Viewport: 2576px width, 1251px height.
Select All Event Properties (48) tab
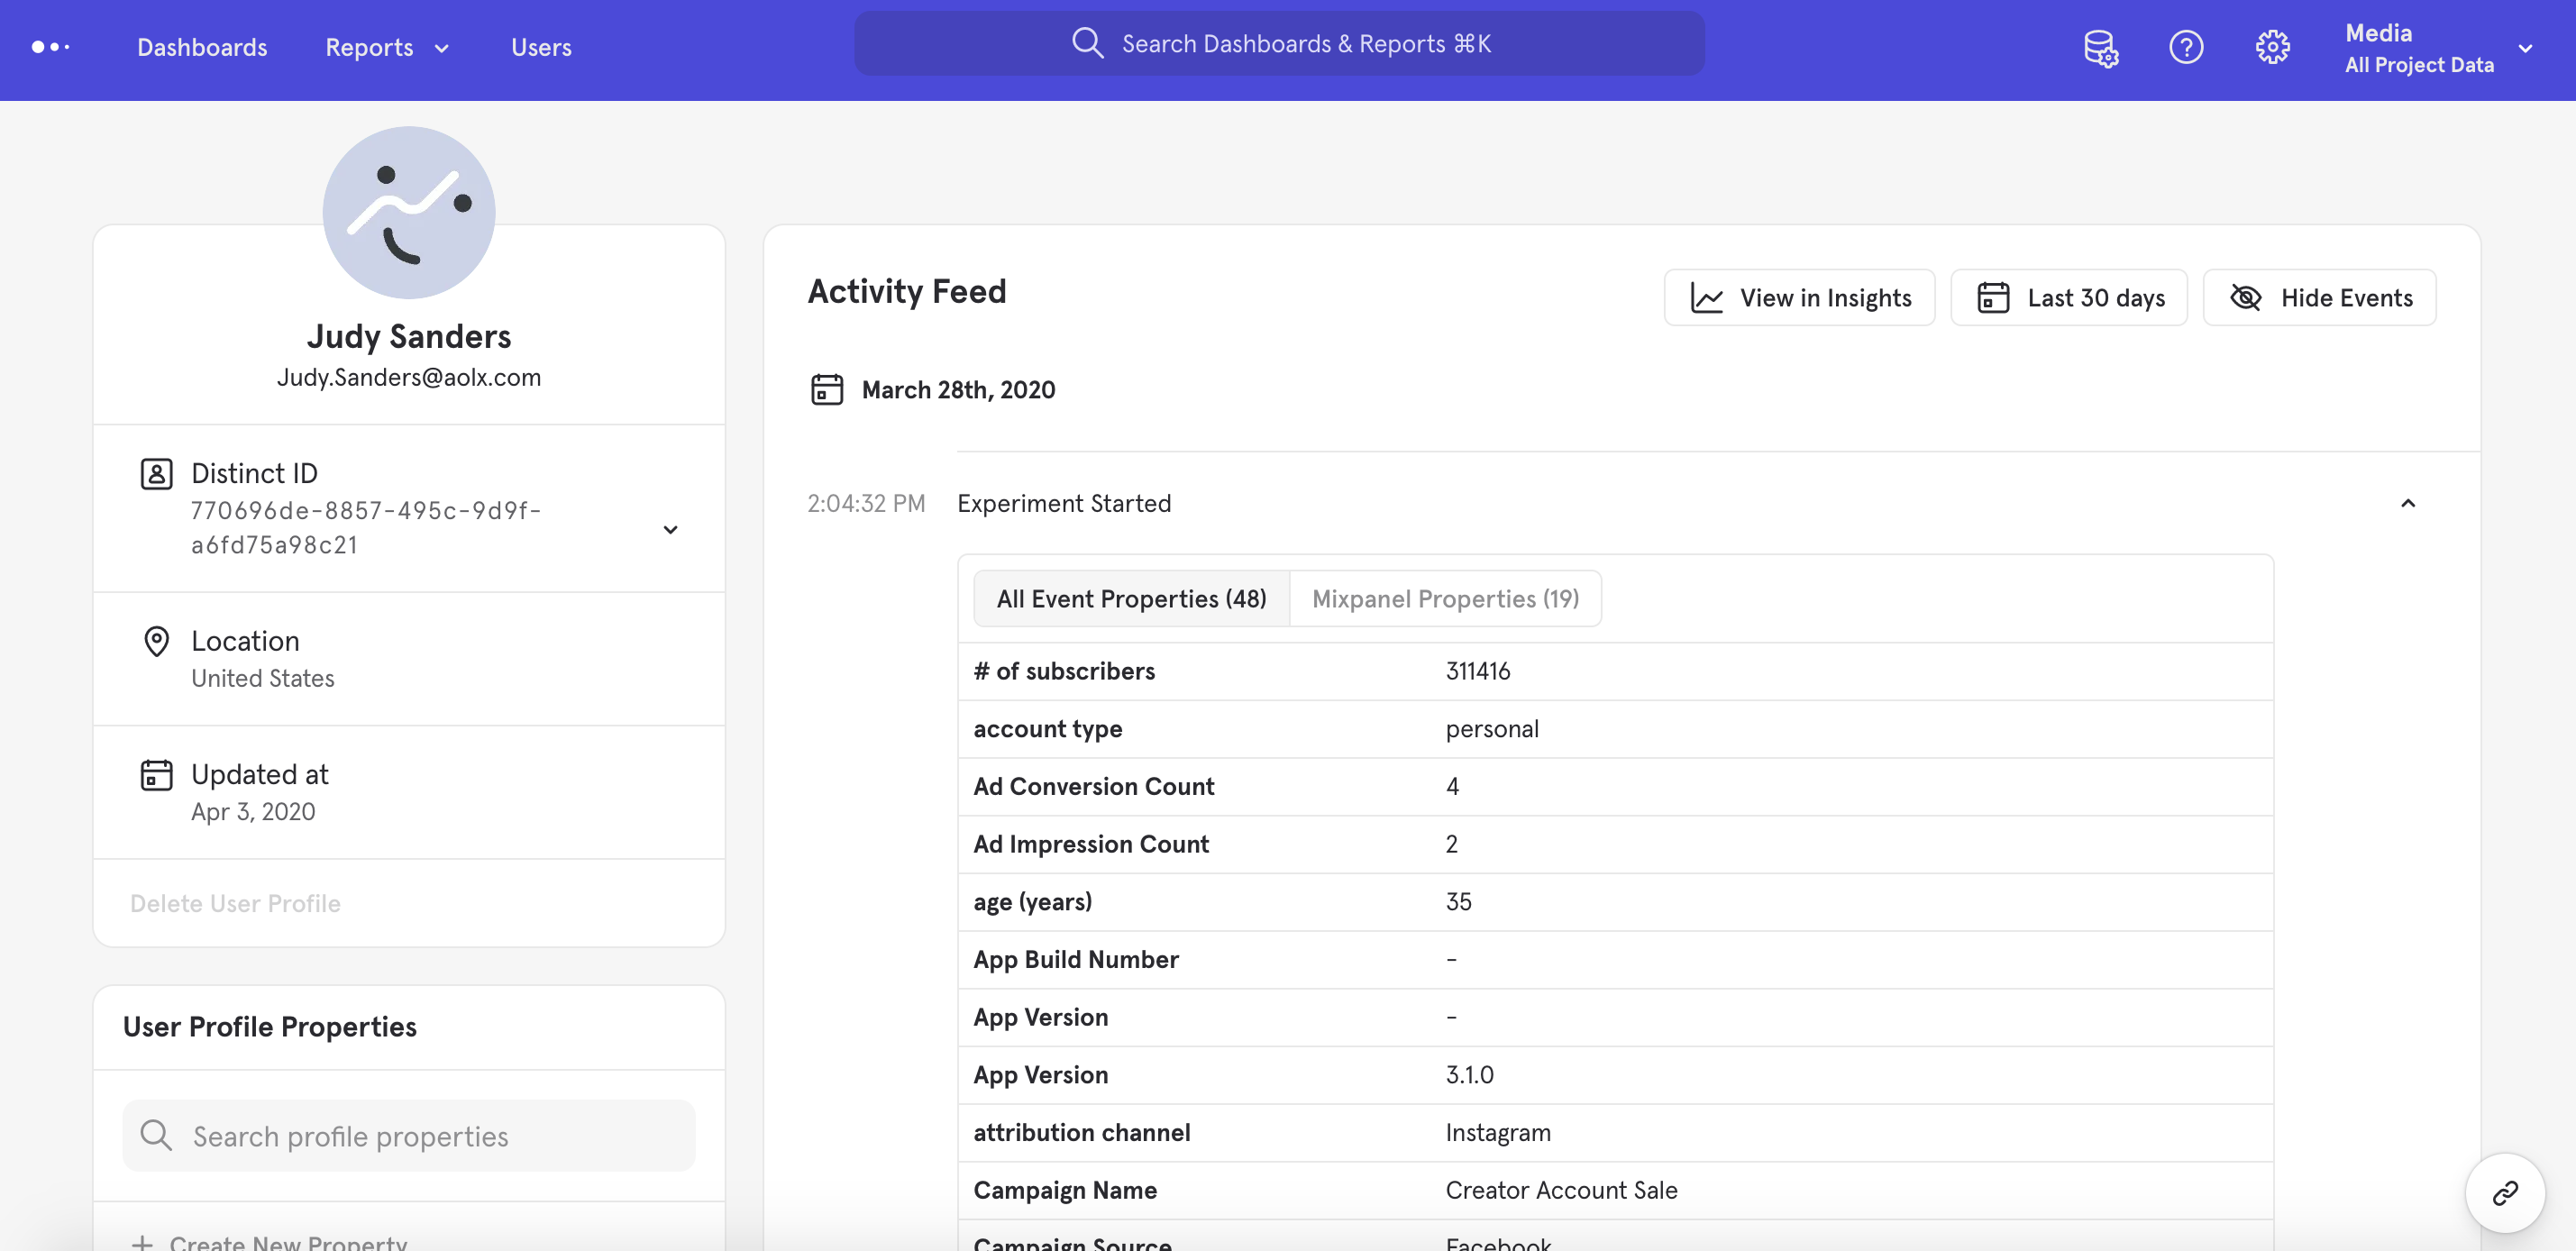1131,598
